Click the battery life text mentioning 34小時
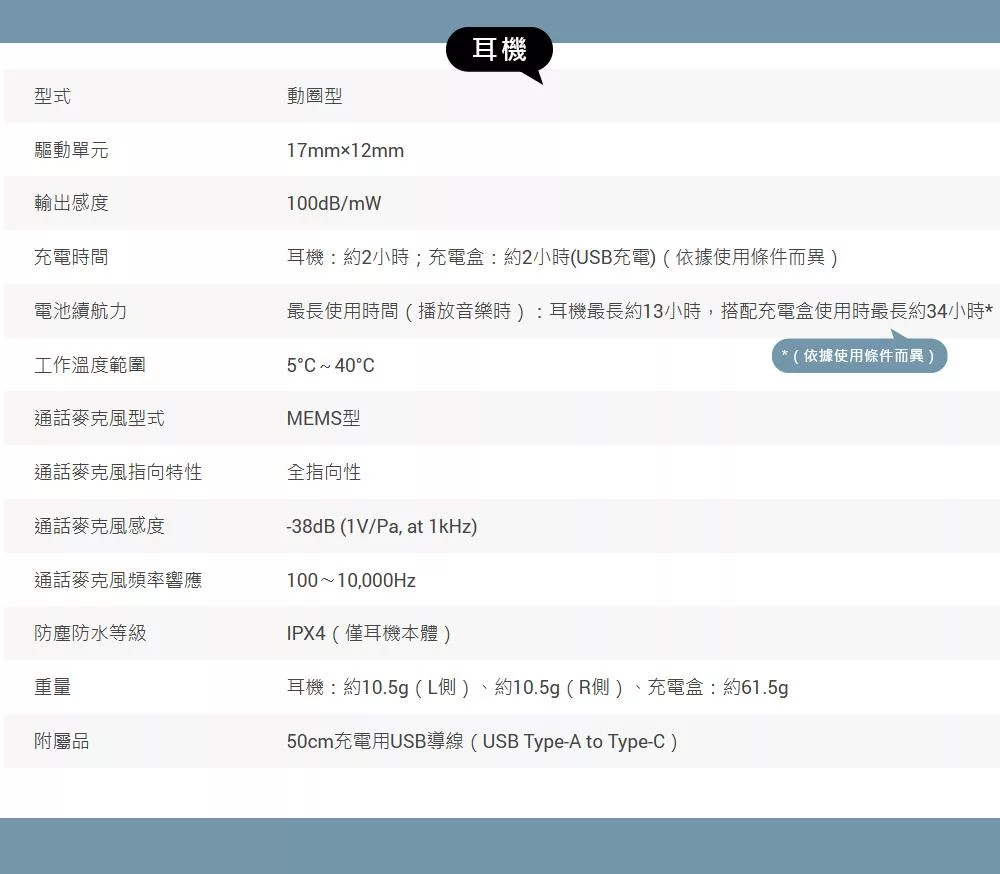Viewport: 1000px width, 874px height. [639, 312]
